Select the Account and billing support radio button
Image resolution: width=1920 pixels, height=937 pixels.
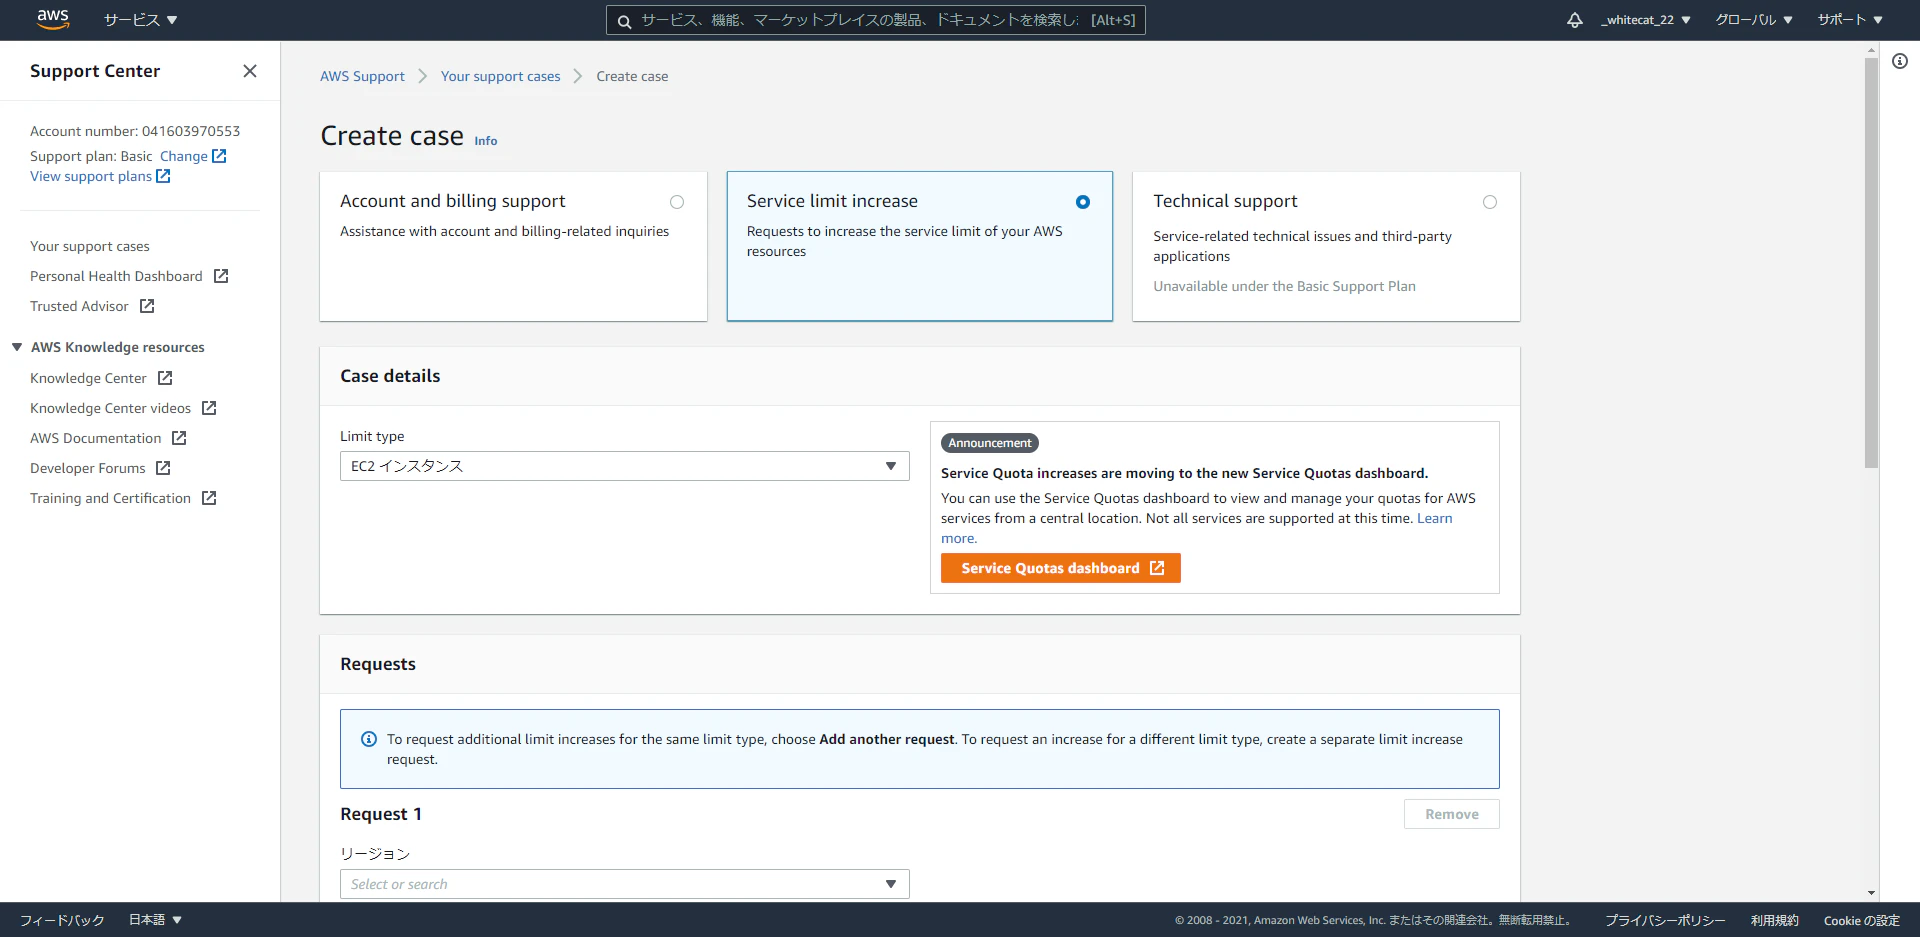[x=677, y=201]
